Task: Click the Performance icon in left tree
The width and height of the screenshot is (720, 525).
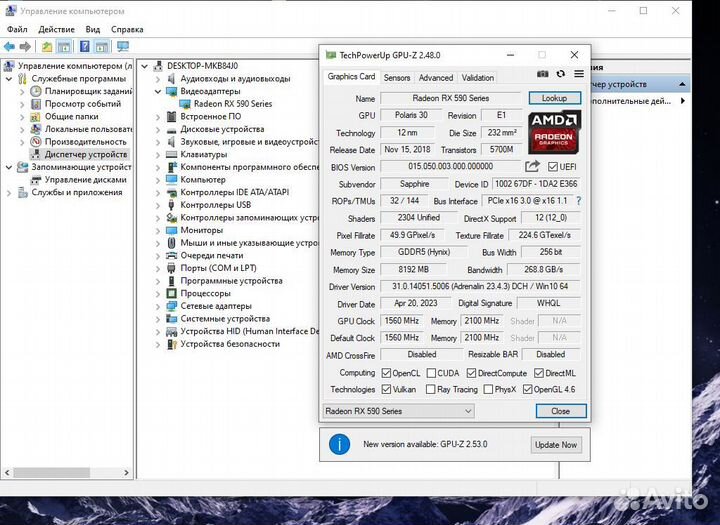Action: click(36, 141)
